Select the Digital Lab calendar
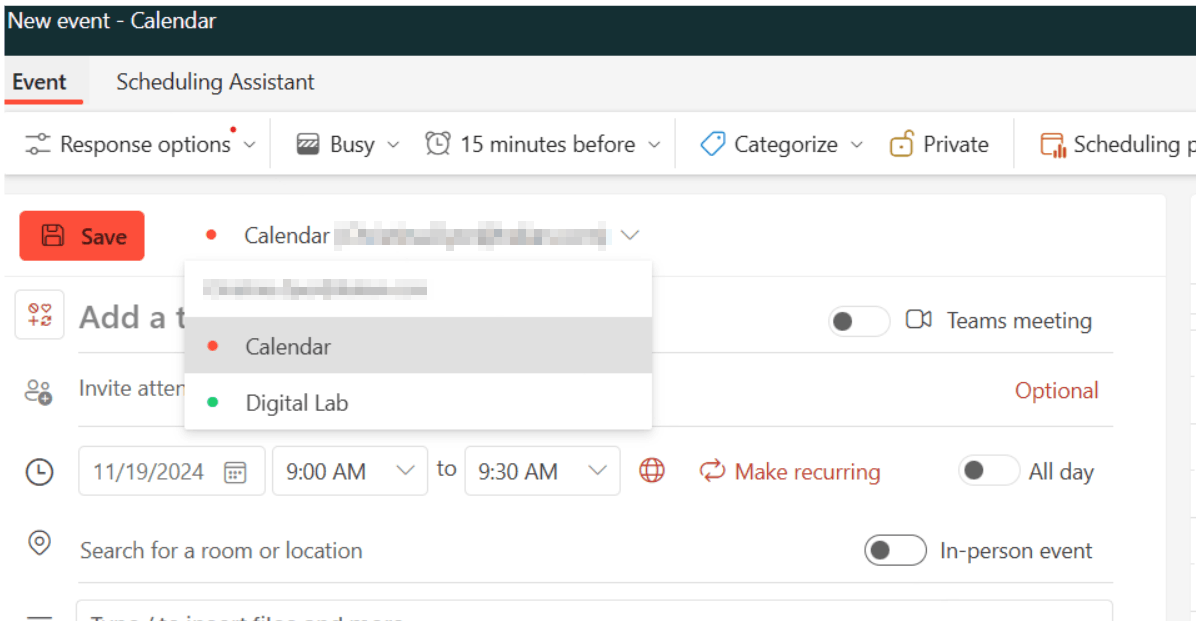Viewport: 1196px width, 621px height. tap(297, 402)
